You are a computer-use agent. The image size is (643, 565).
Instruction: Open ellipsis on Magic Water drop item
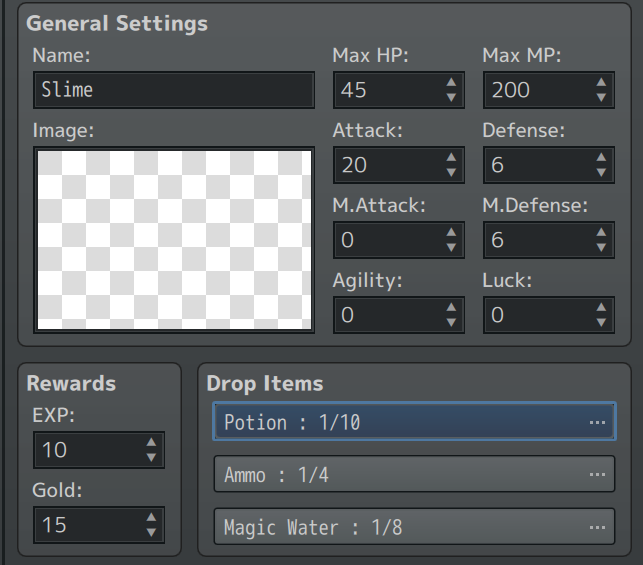tap(597, 528)
